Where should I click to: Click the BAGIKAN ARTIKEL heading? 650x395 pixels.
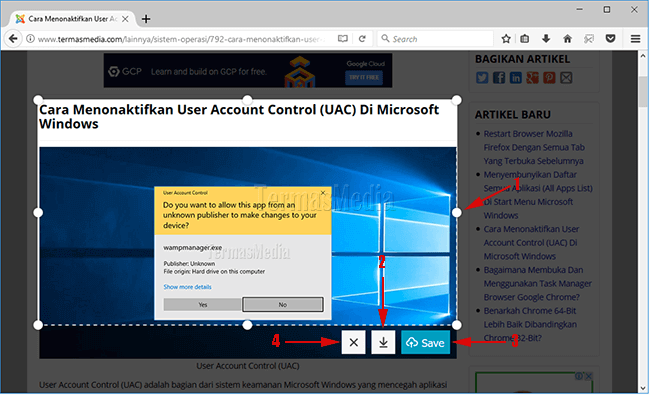[x=522, y=59]
